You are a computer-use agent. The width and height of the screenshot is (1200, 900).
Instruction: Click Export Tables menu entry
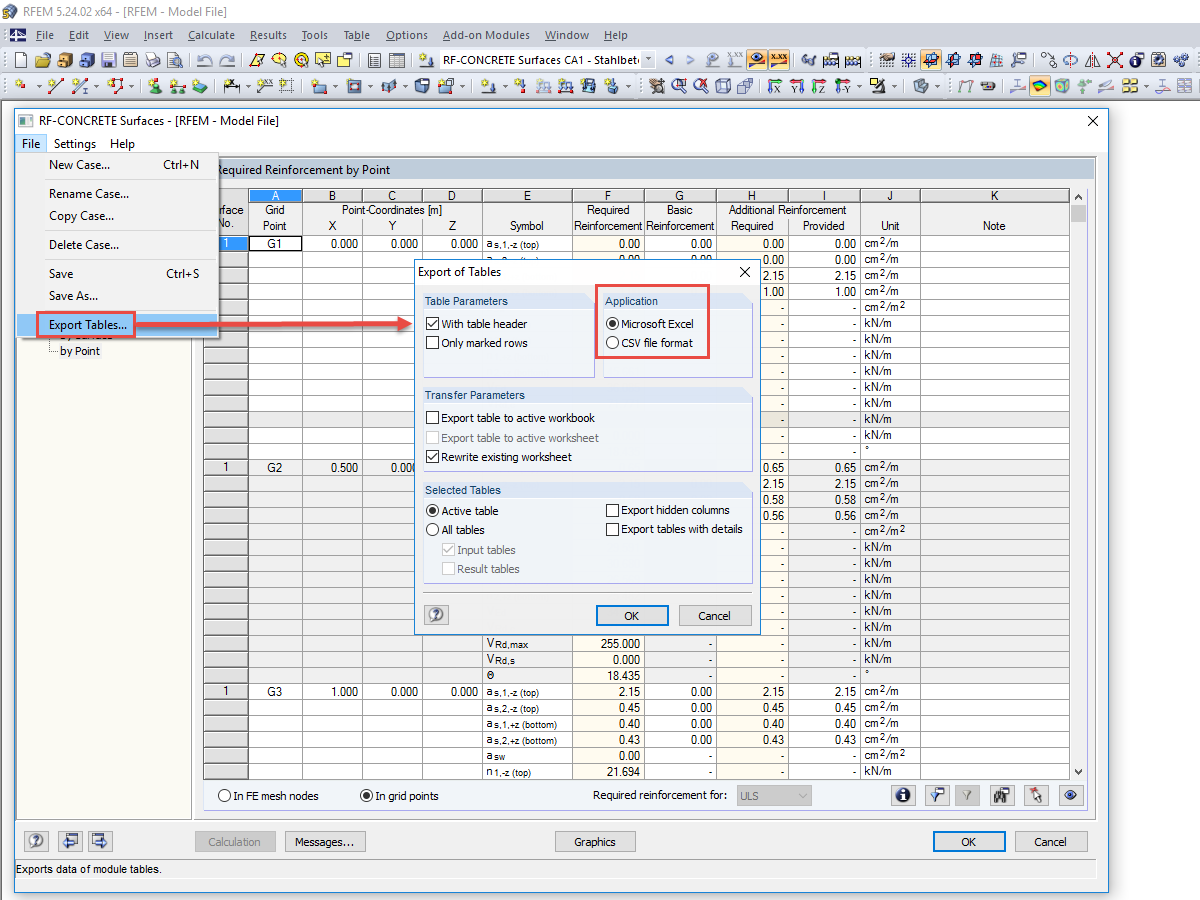pos(118,325)
